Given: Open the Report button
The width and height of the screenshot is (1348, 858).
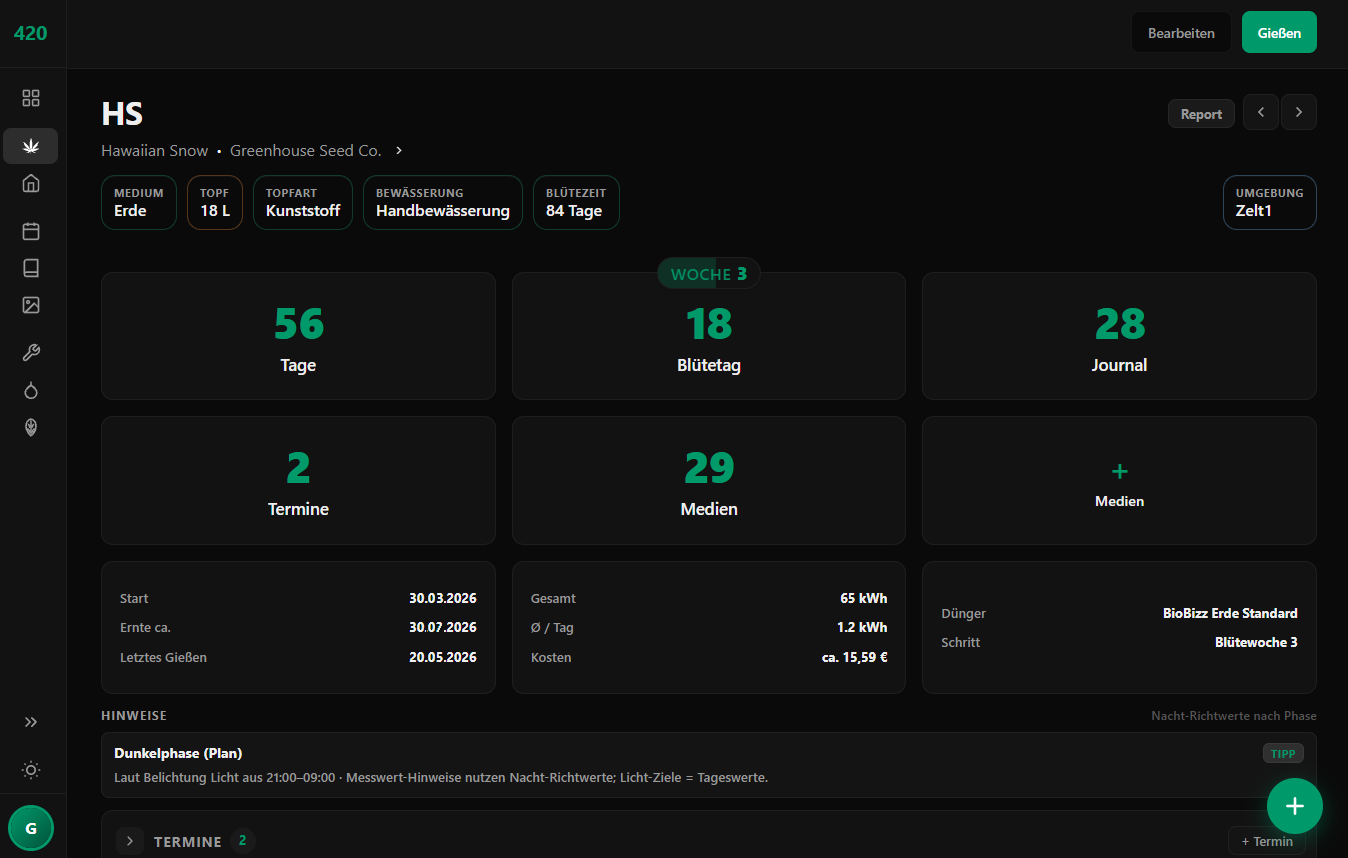Looking at the screenshot, I should pyautogui.click(x=1201, y=114).
